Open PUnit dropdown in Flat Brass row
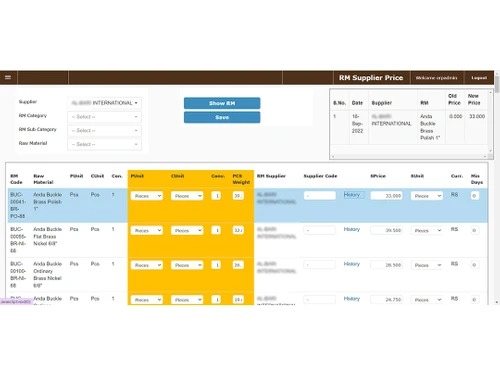The image size is (500, 375). (x=147, y=230)
